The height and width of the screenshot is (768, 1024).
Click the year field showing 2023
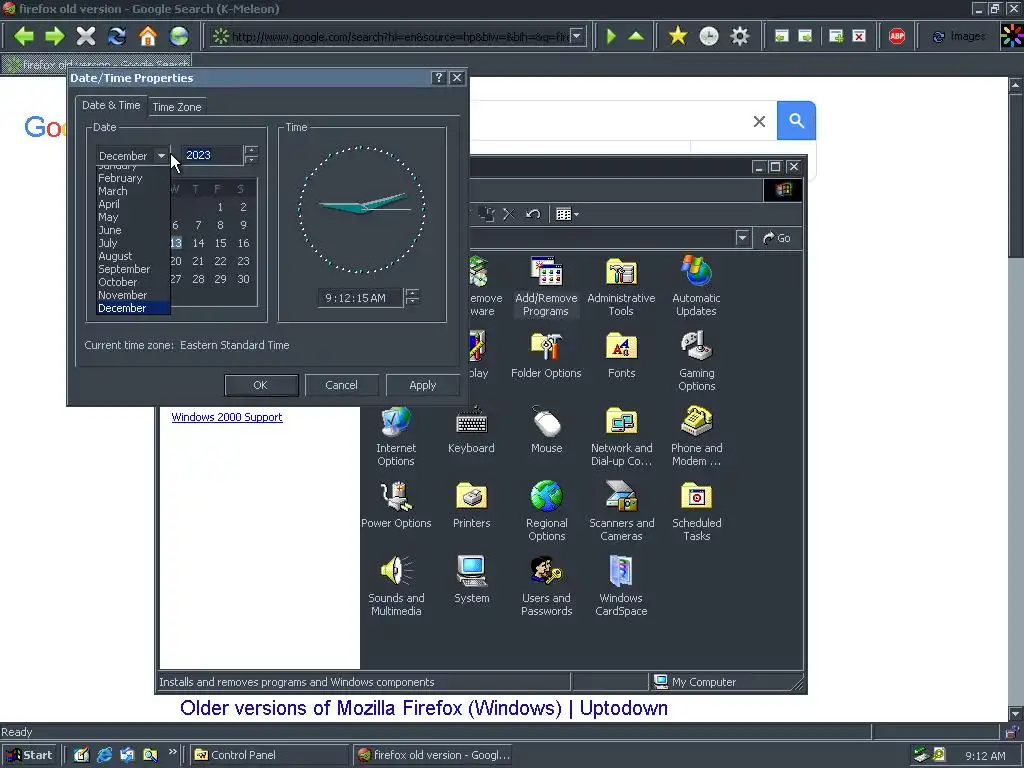[x=212, y=155]
